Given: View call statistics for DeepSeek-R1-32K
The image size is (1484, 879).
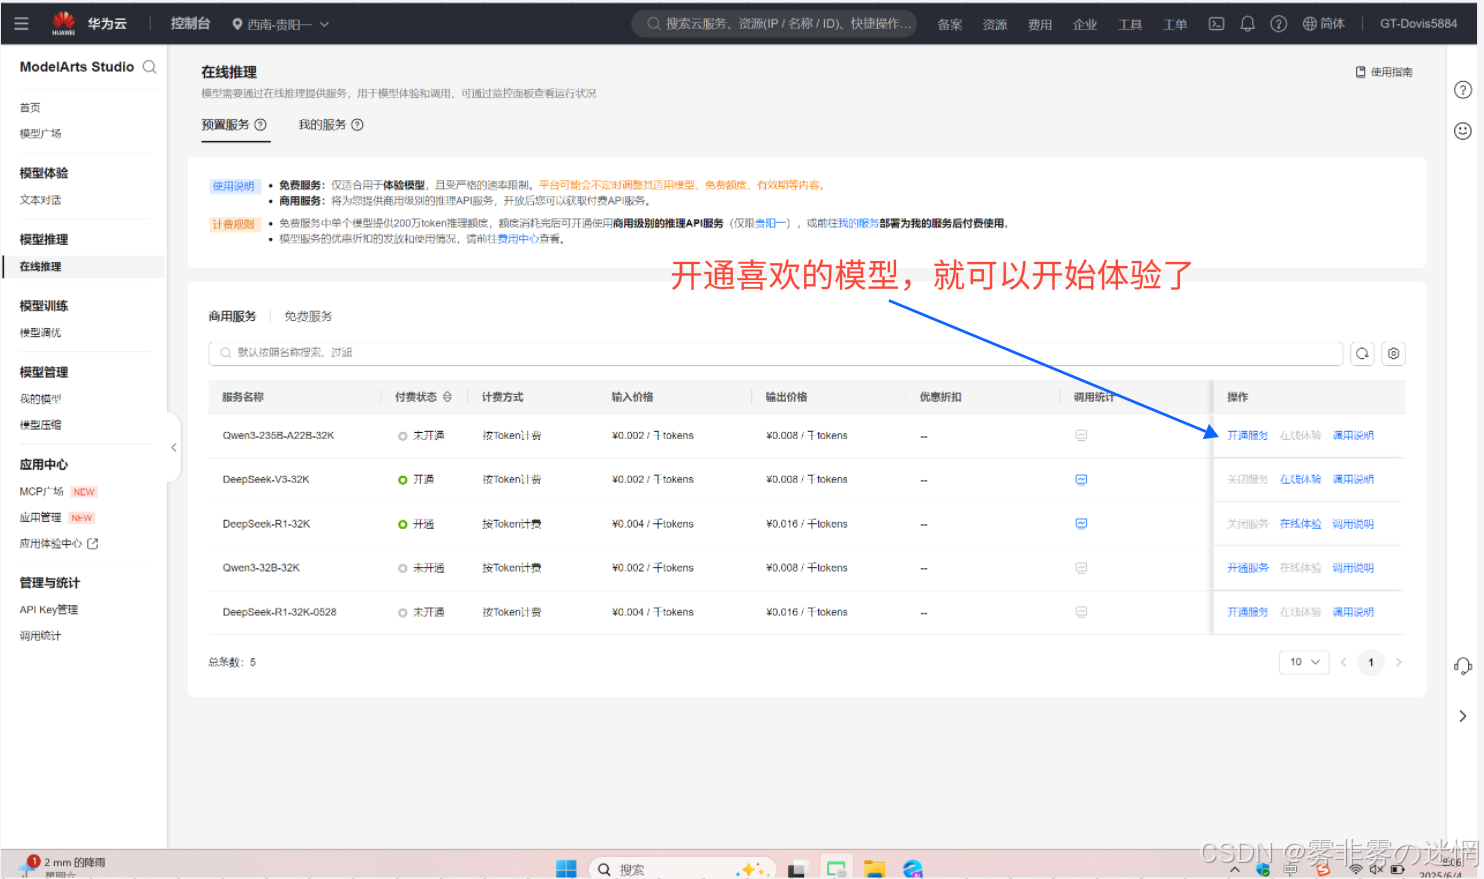Looking at the screenshot, I should pyautogui.click(x=1081, y=524).
